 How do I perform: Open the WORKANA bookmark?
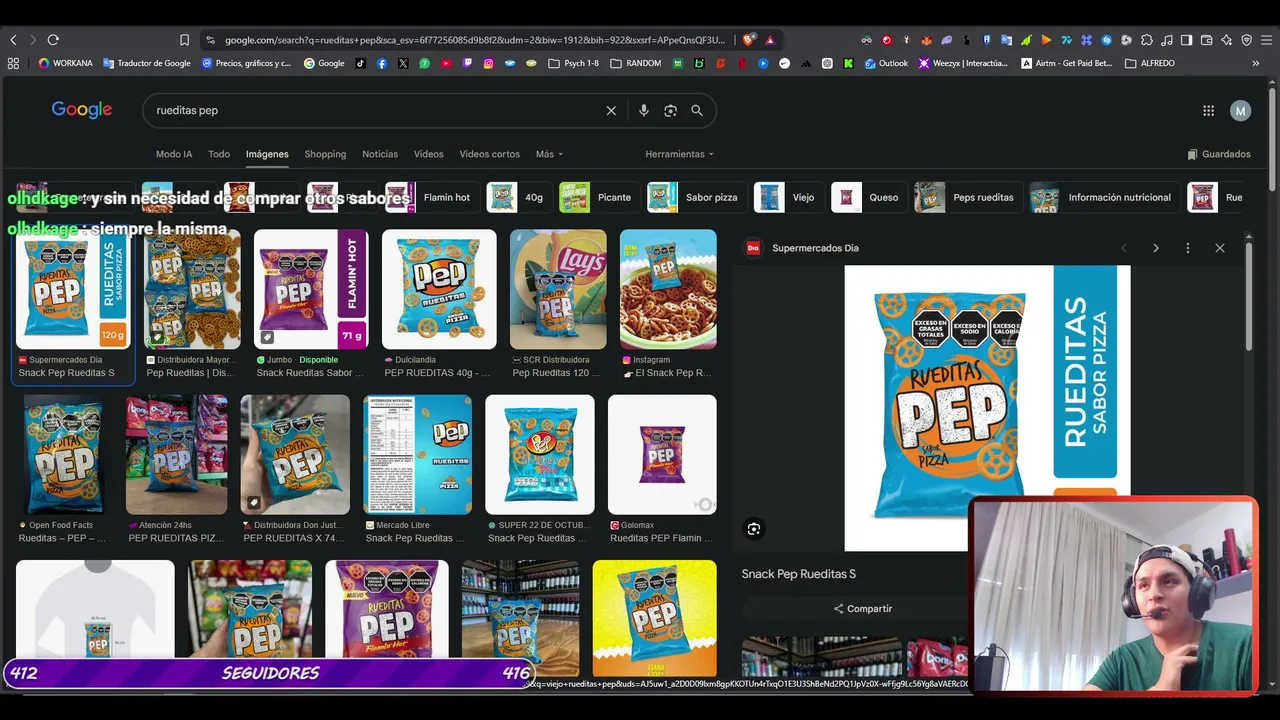pyautogui.click(x=65, y=63)
